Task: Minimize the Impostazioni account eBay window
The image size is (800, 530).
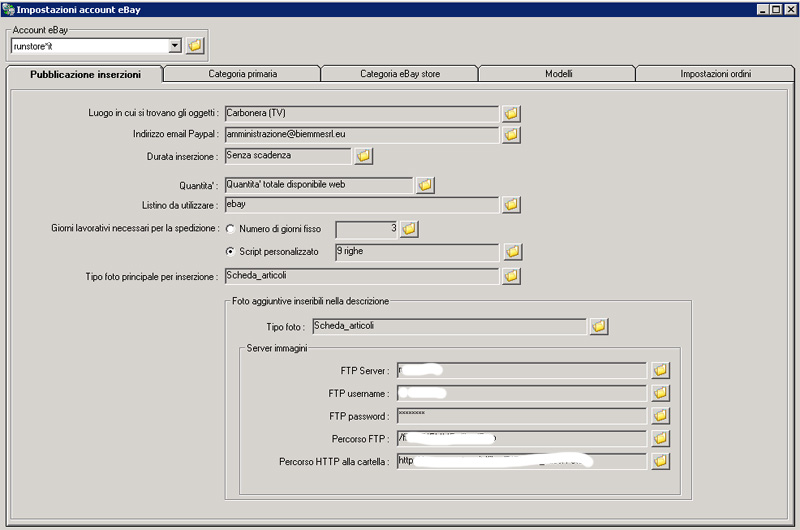Action: pos(763,9)
